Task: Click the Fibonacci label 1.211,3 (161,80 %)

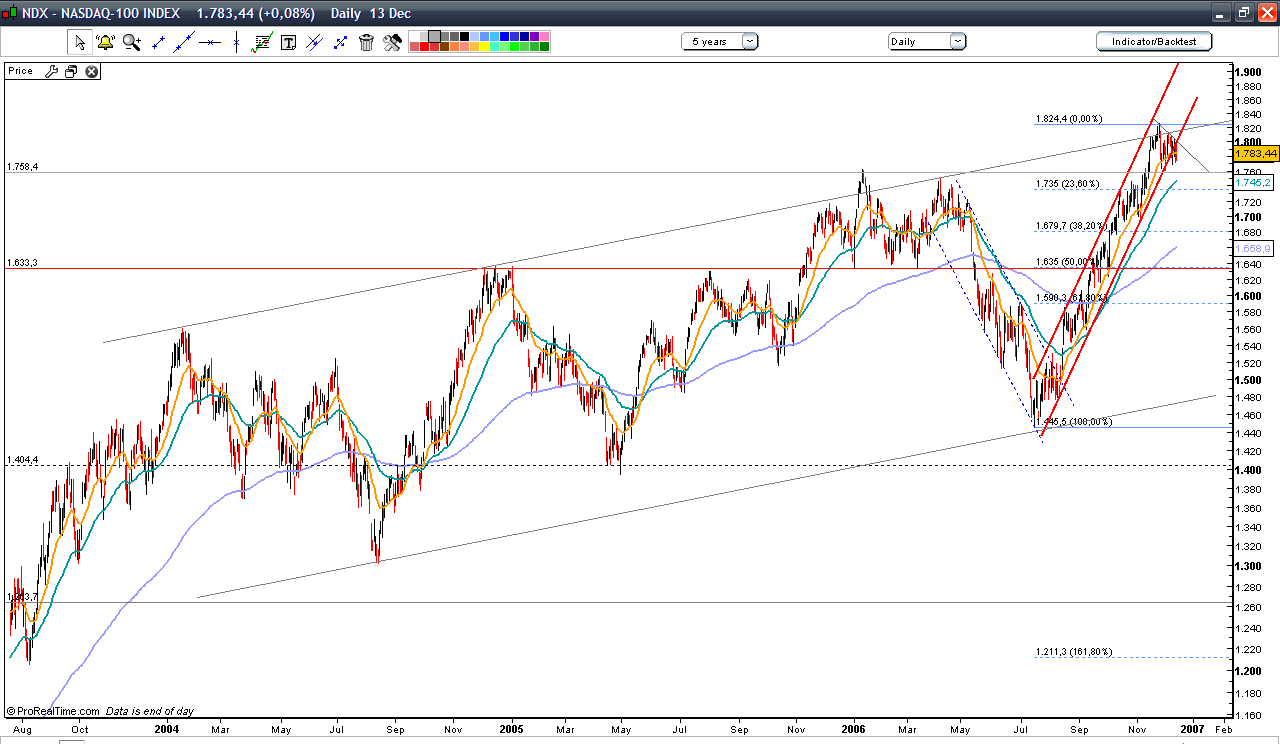Action: coord(1073,652)
